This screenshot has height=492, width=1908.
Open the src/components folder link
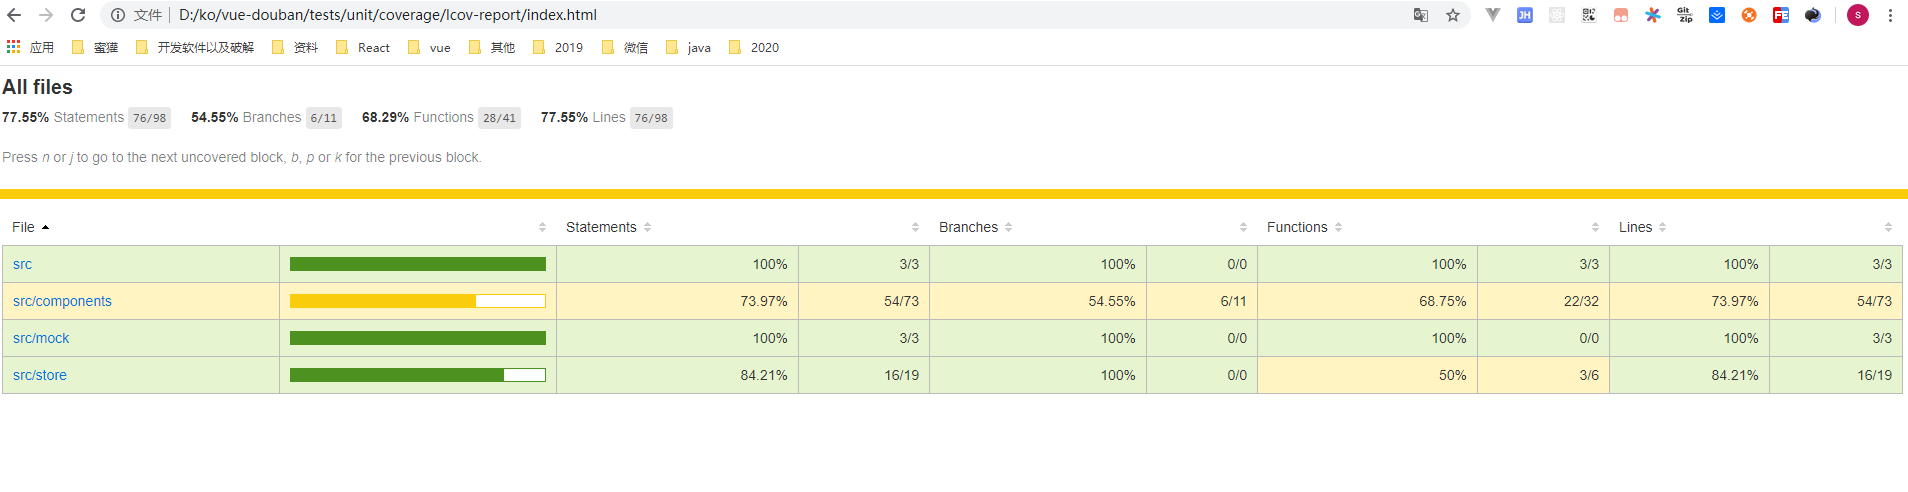[x=62, y=301]
